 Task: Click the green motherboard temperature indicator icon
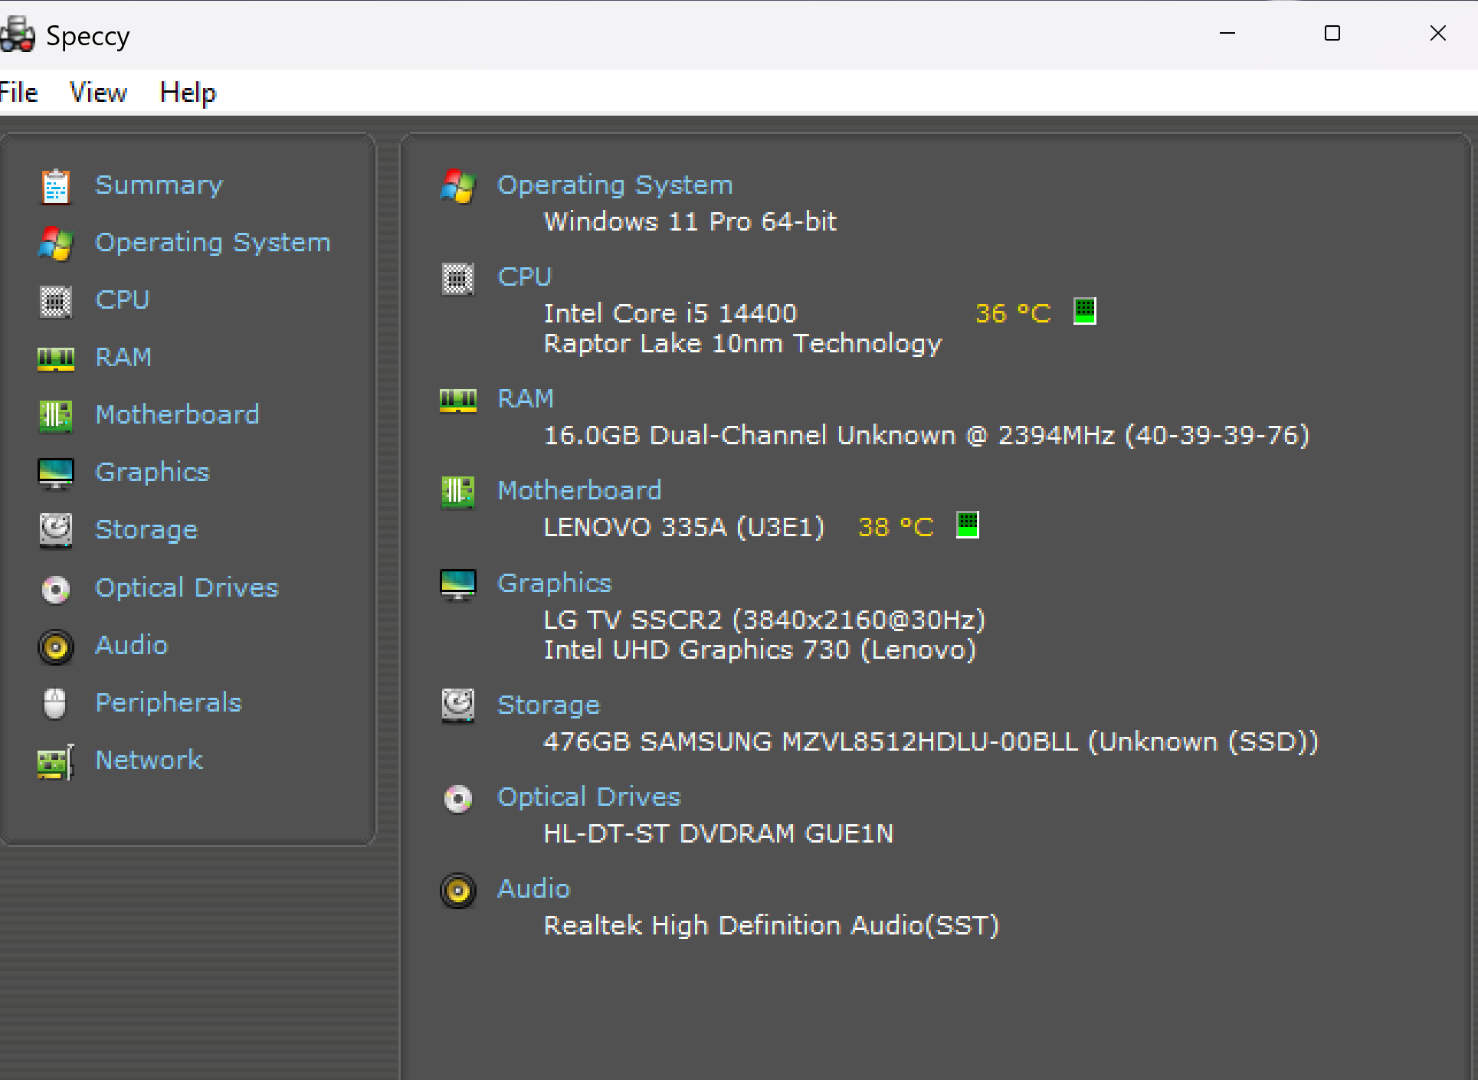click(968, 524)
